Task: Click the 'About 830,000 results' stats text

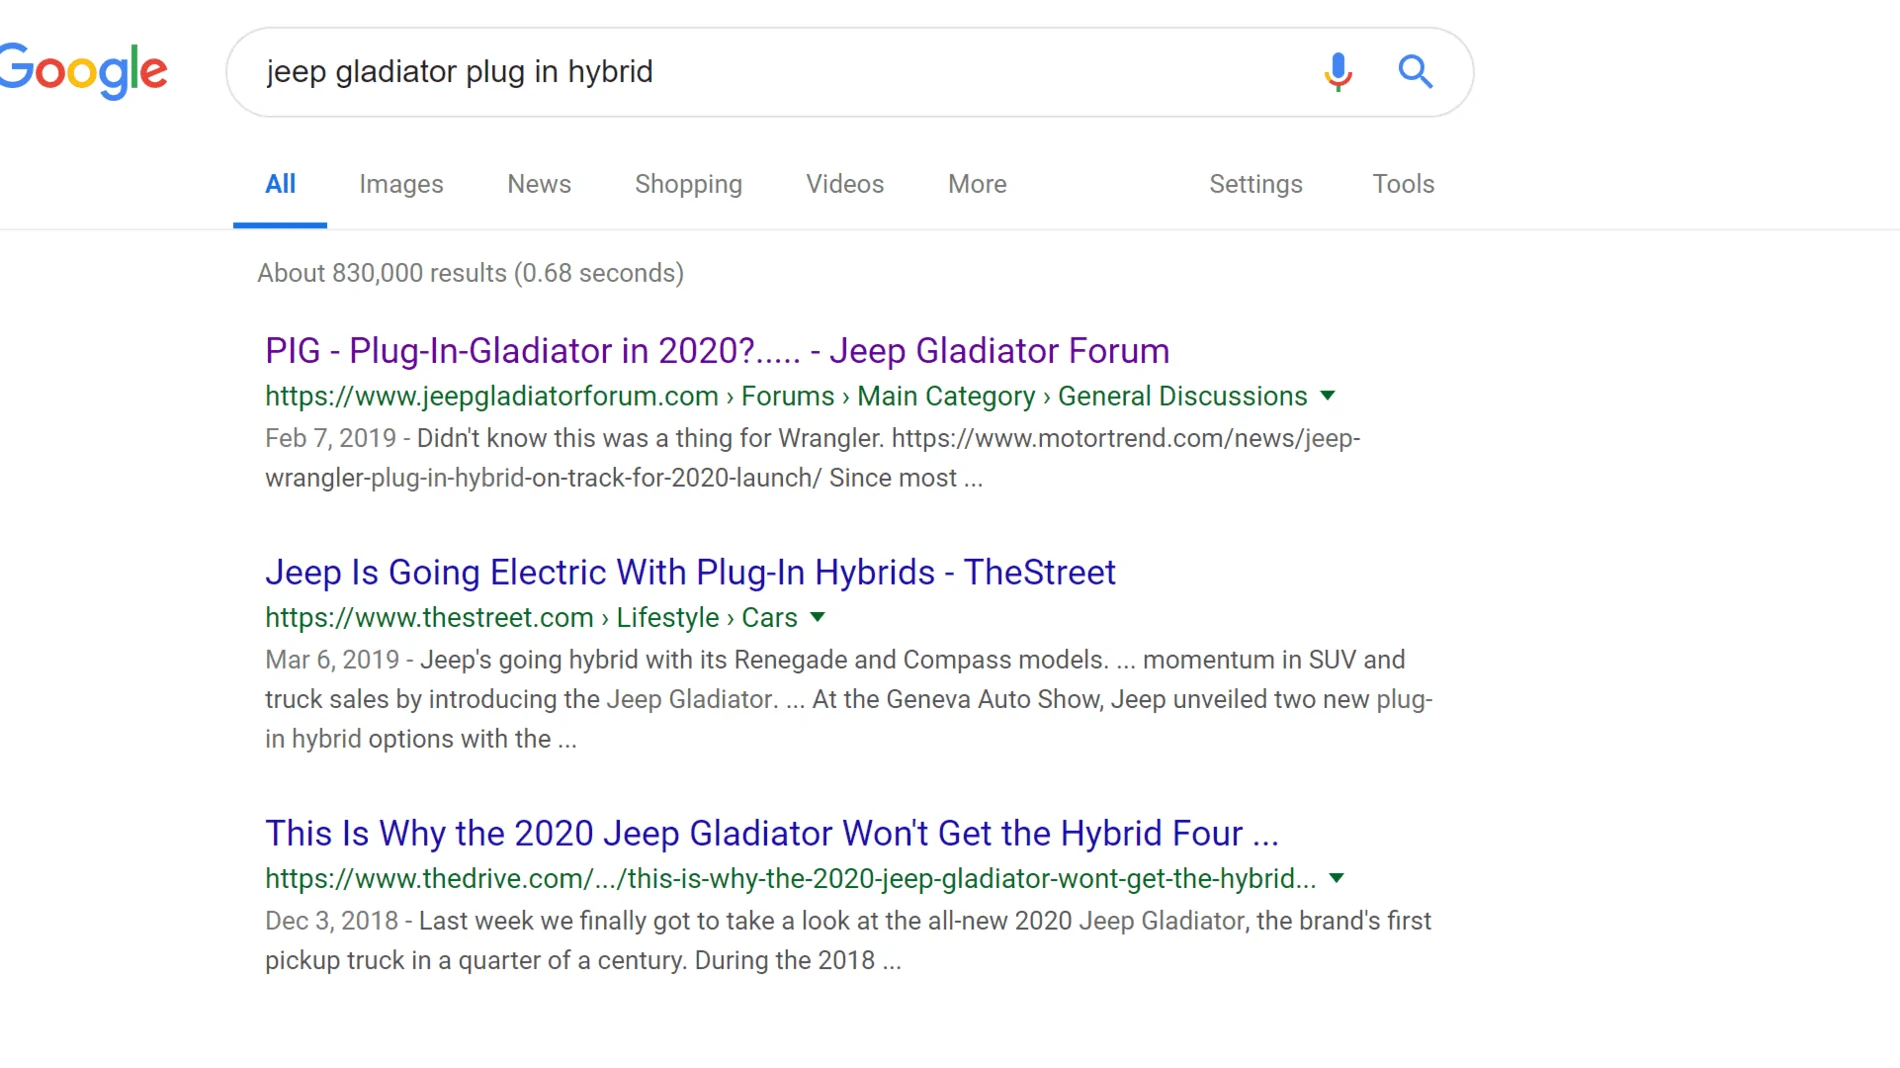Action: [x=470, y=273]
